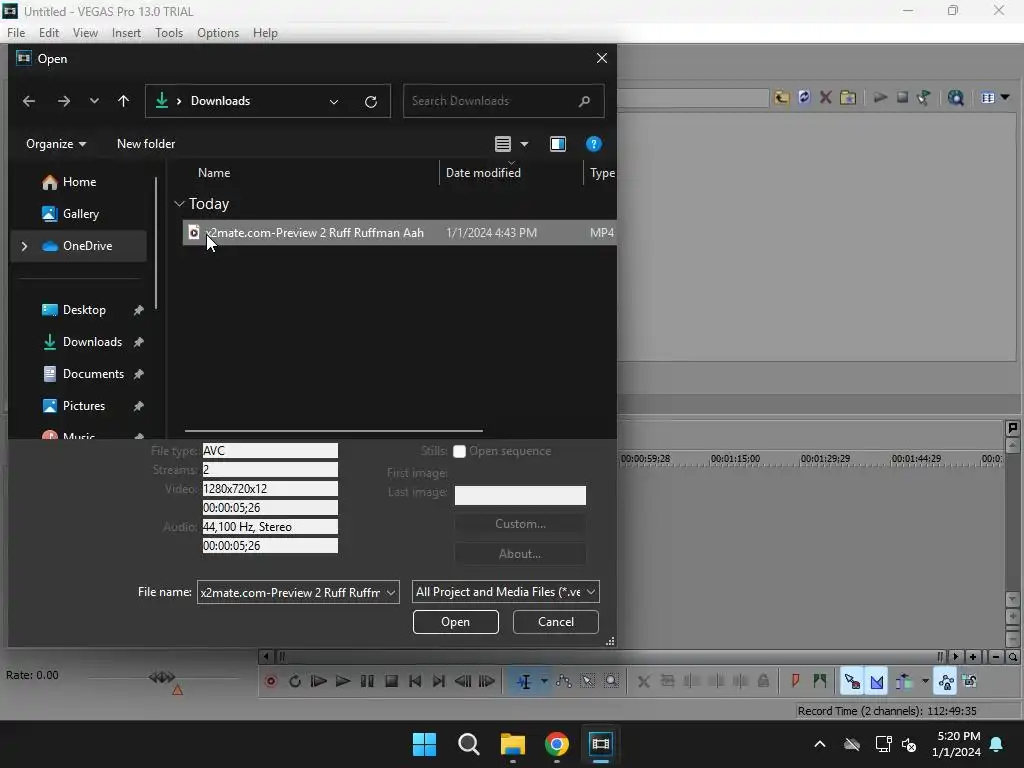
Task: Click the Open button in dialog
Action: pyautogui.click(x=455, y=622)
